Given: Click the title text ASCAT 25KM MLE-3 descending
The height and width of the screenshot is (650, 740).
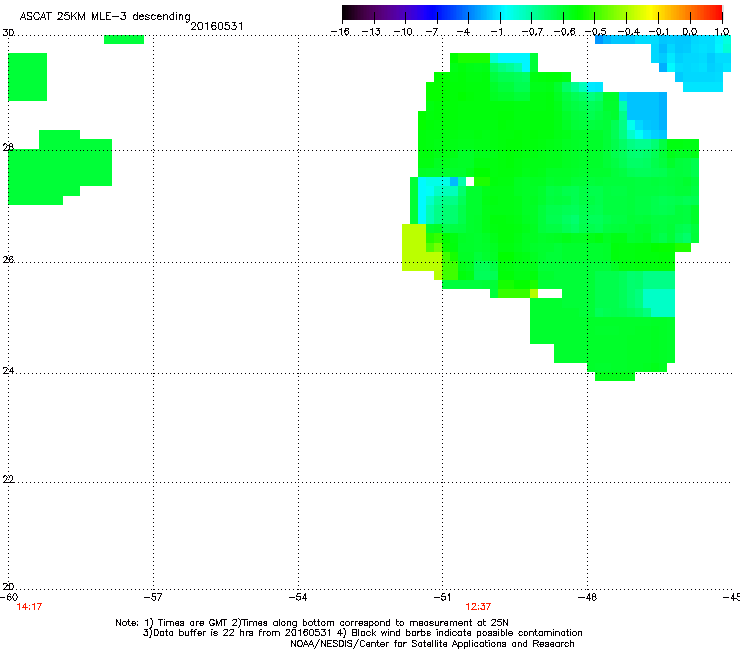Looking at the screenshot, I should coord(105,16).
